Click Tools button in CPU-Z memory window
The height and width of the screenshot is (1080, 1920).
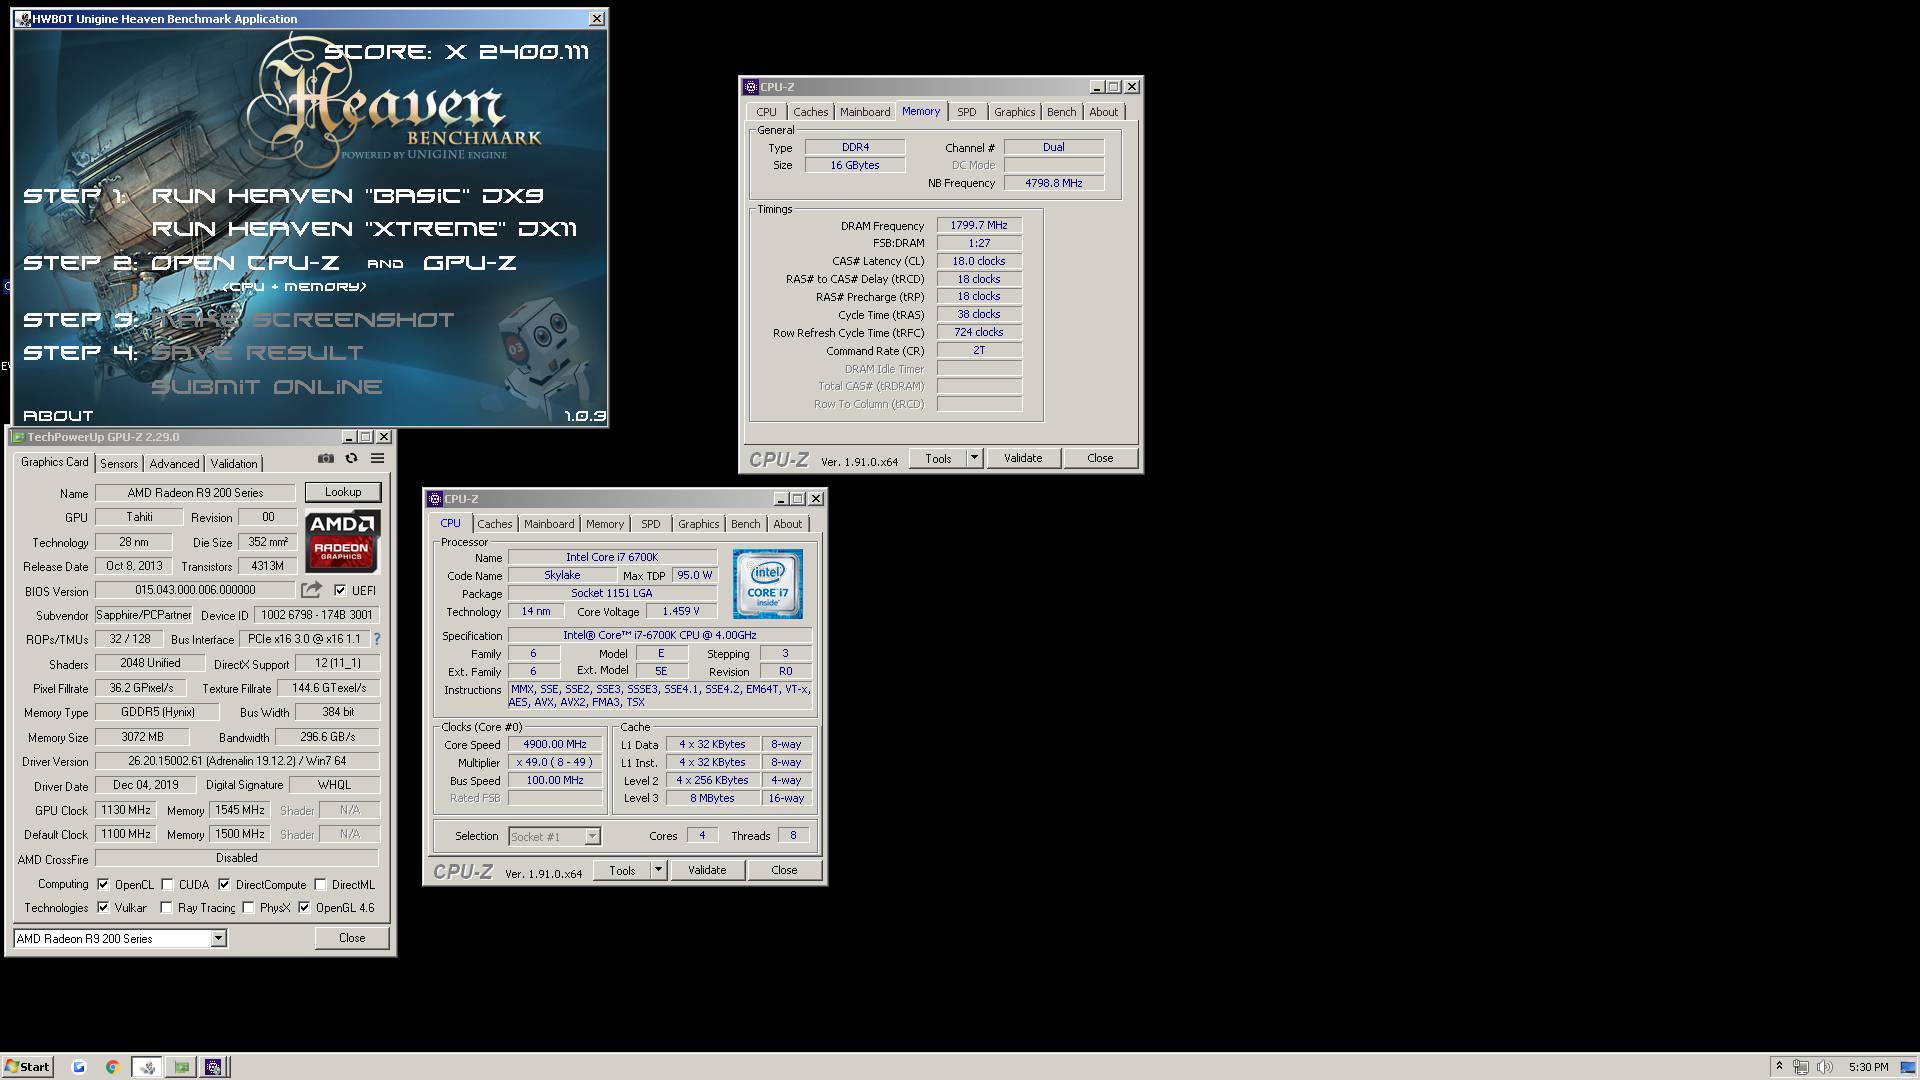click(938, 458)
